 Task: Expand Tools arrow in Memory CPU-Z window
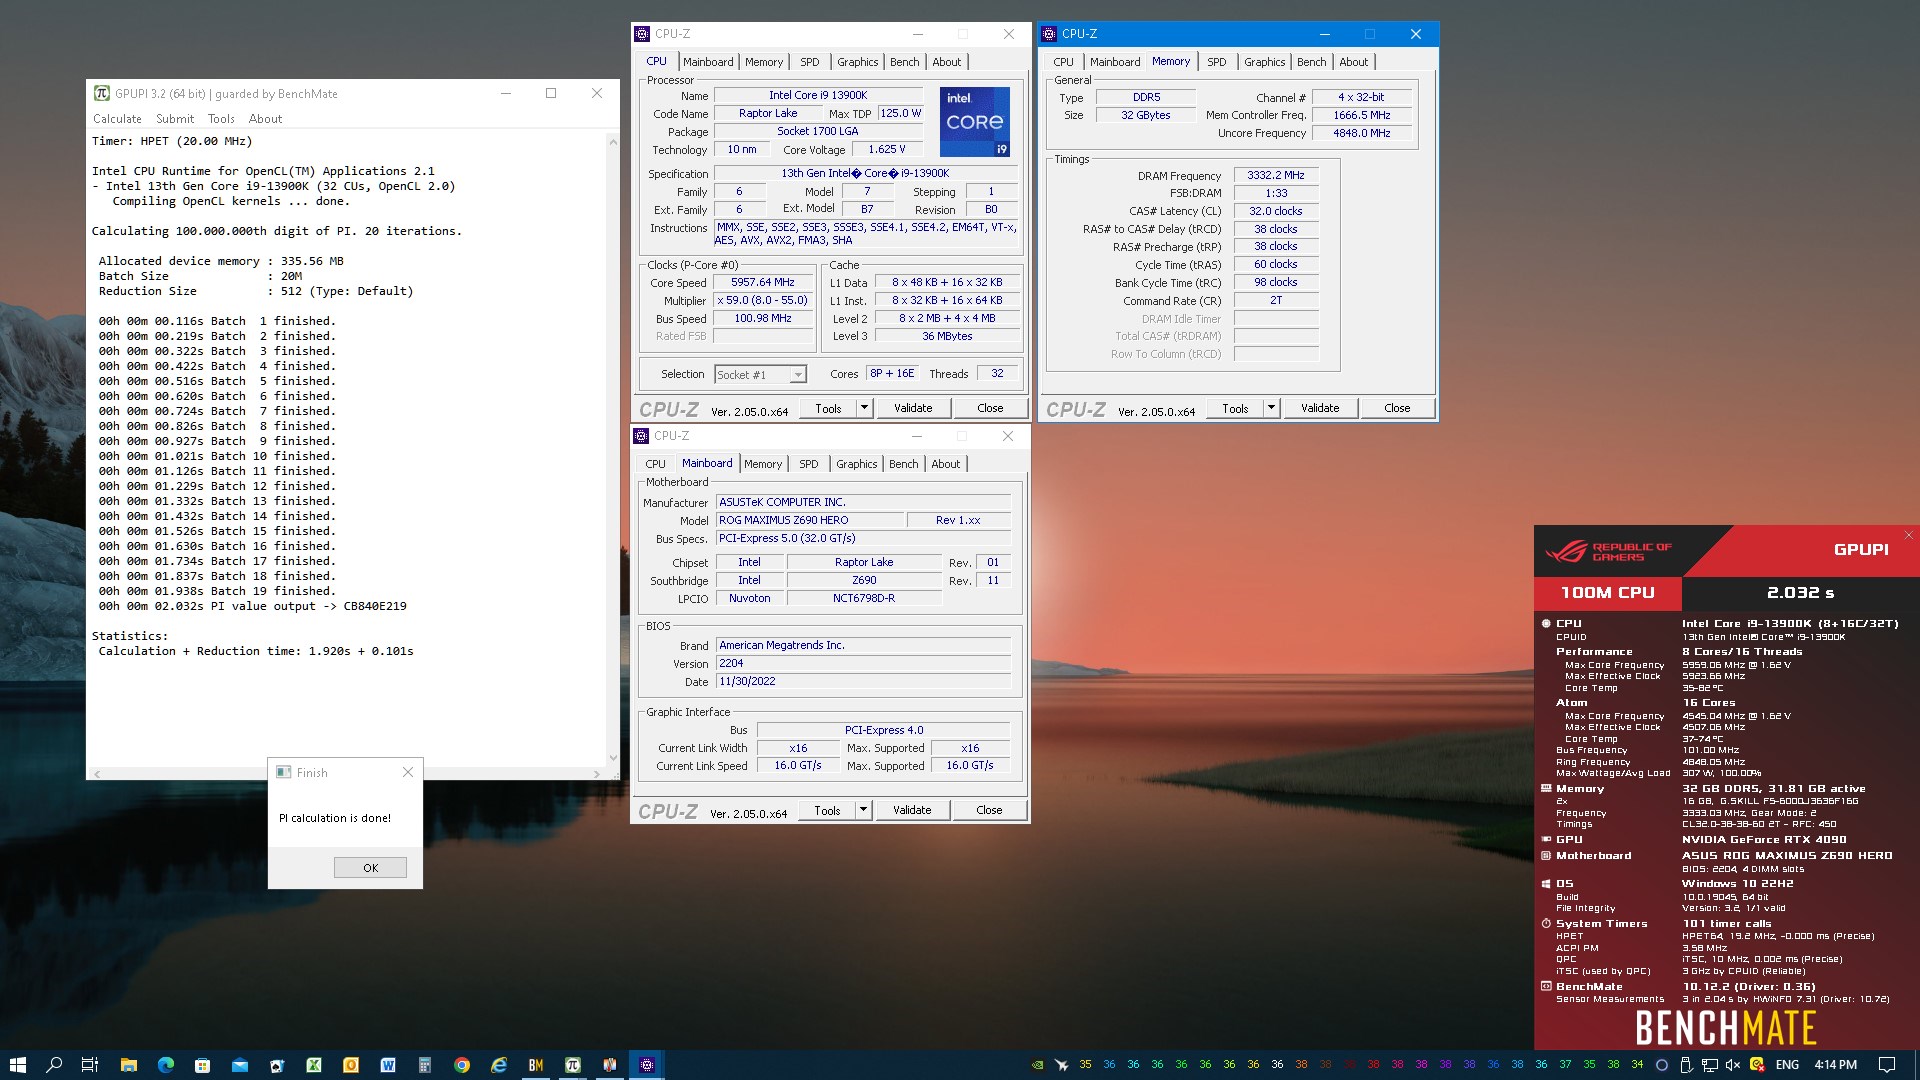[x=1271, y=408]
